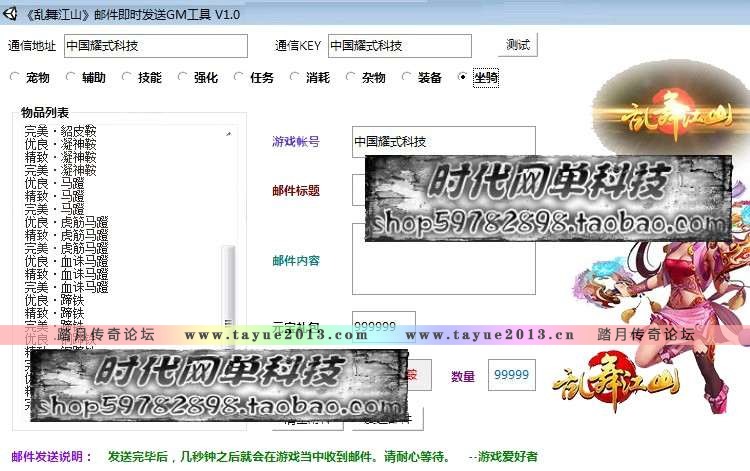Select list item 精致·血诛马蹬
The width and height of the screenshot is (750, 471).
[x=66, y=274]
